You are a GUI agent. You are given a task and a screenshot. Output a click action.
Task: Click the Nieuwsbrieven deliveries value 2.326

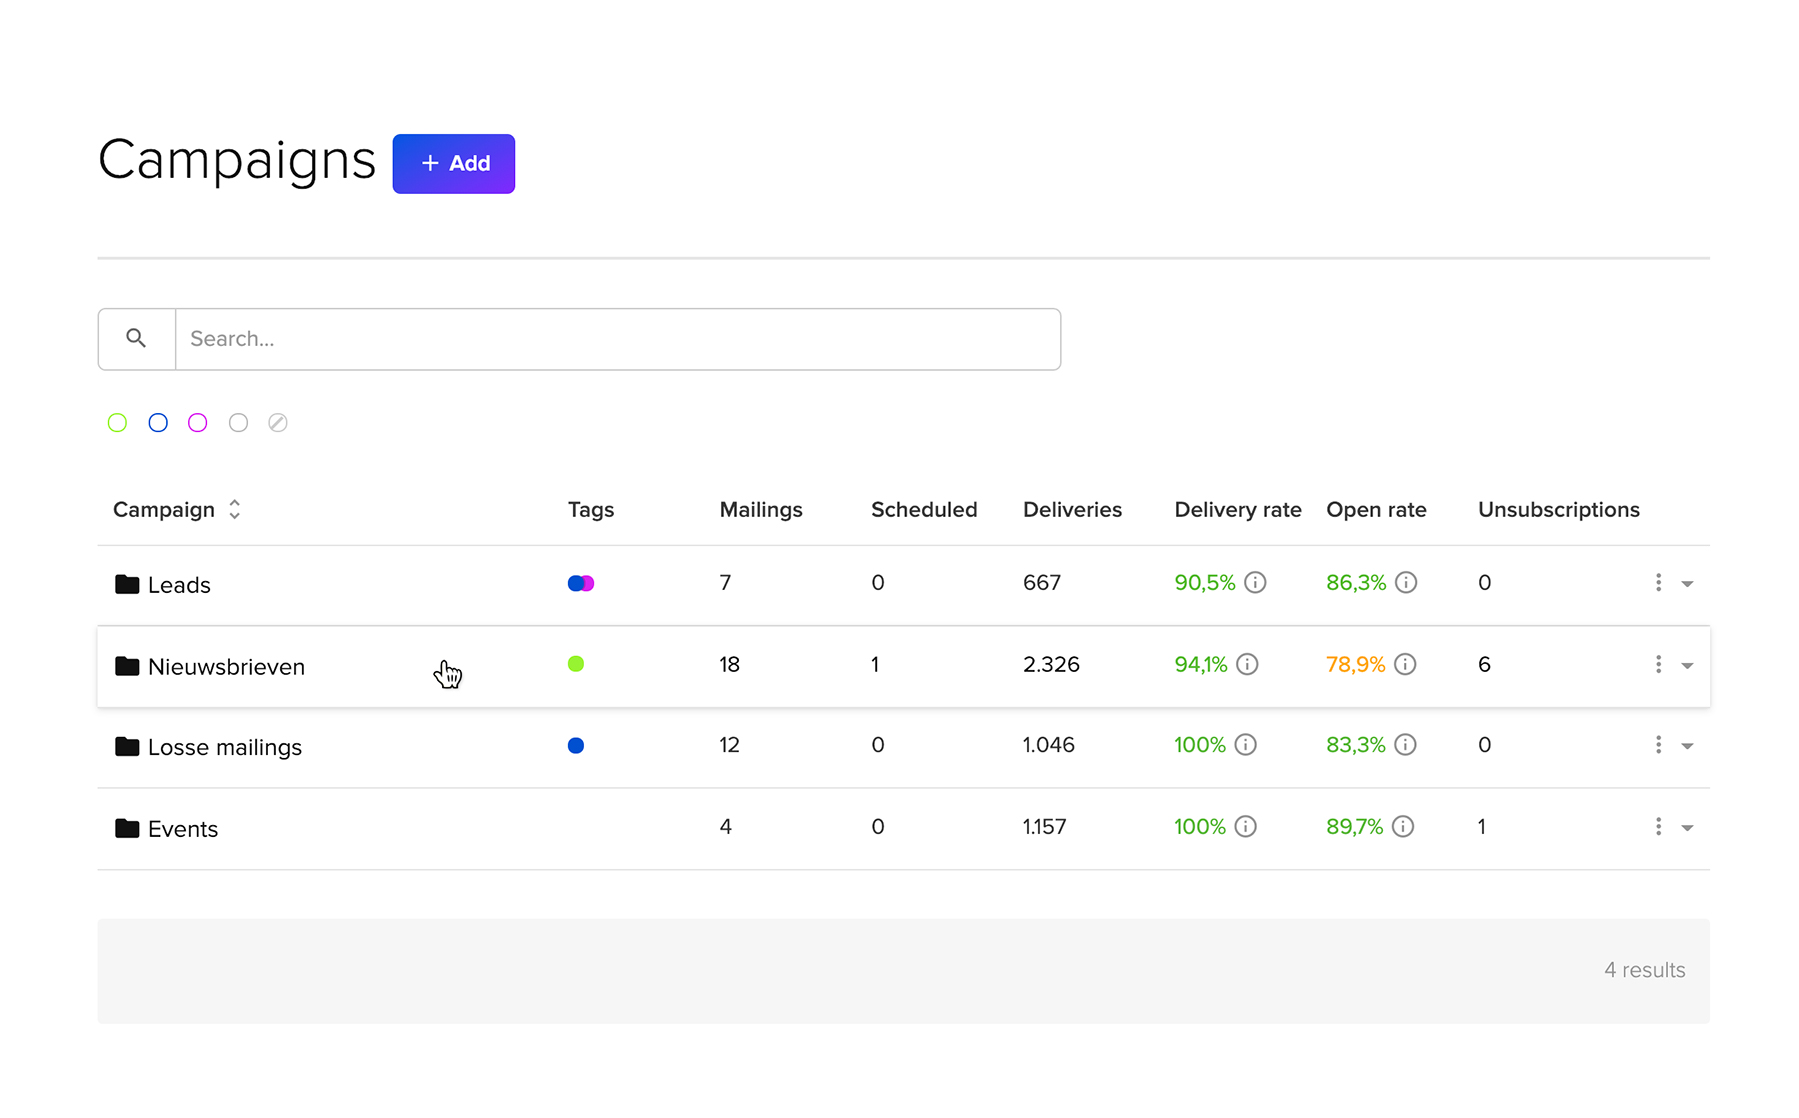pos(1051,665)
